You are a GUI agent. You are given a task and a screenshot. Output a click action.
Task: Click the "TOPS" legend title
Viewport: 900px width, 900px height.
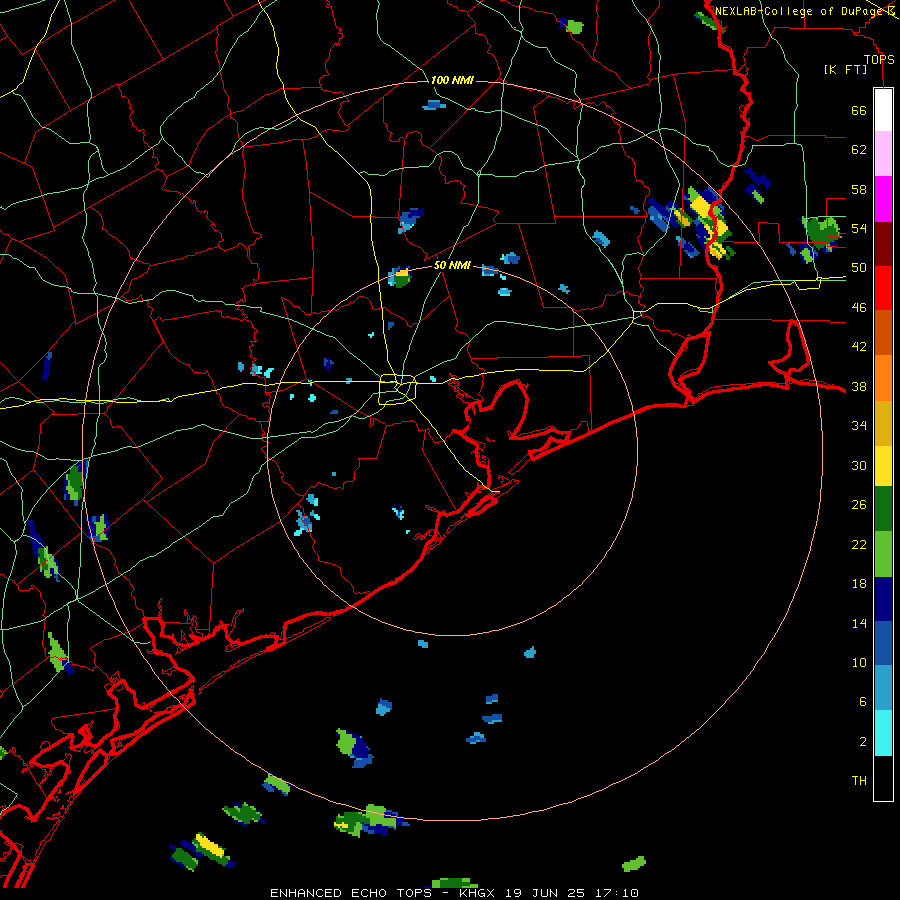point(879,60)
